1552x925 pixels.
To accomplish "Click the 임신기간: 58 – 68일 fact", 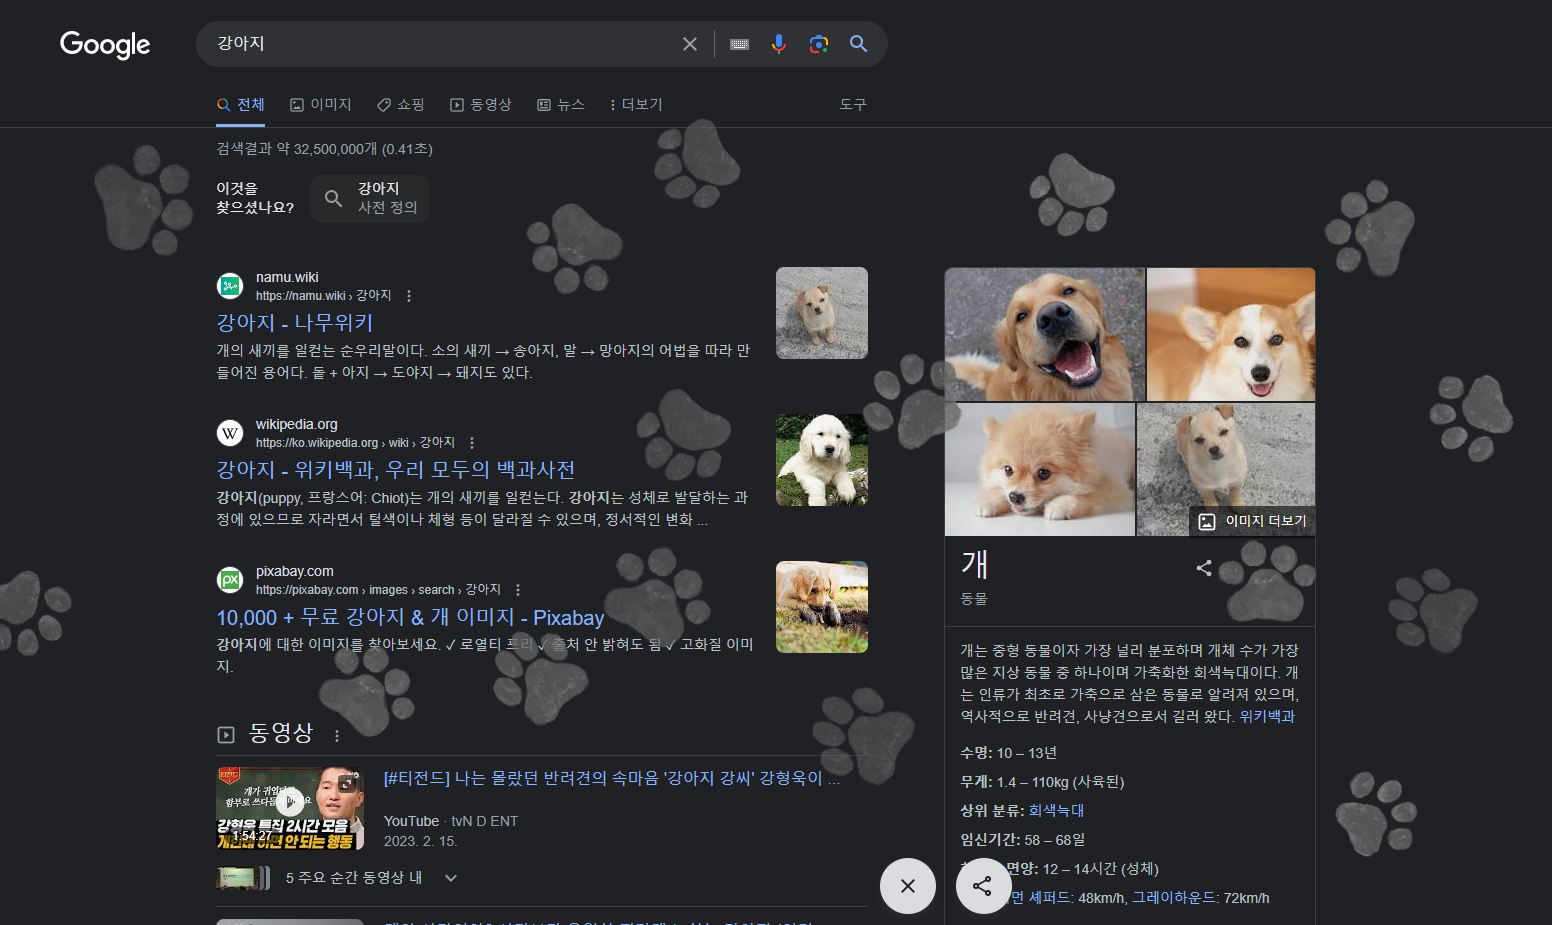I will click(1023, 840).
